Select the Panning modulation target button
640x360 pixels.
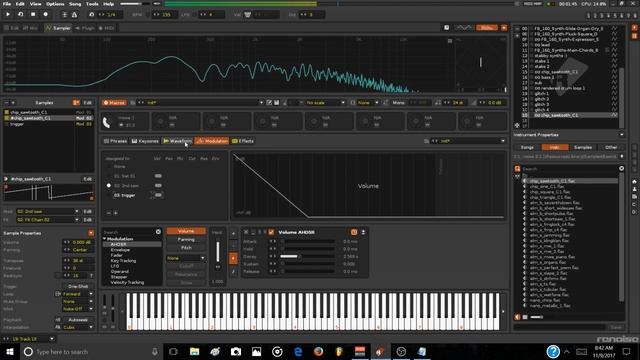coord(186,240)
